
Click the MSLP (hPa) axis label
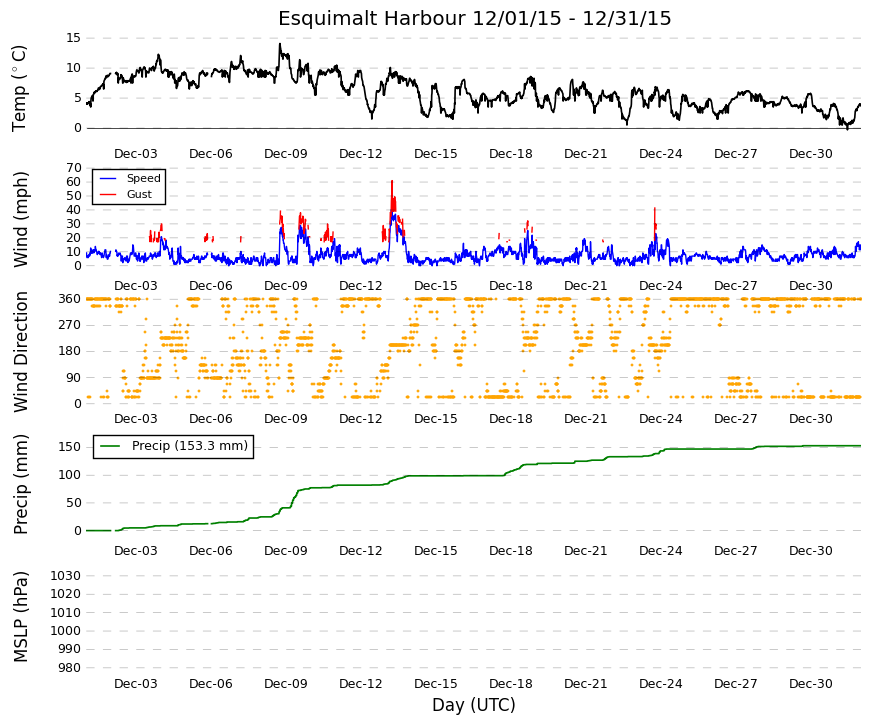tap(20, 617)
